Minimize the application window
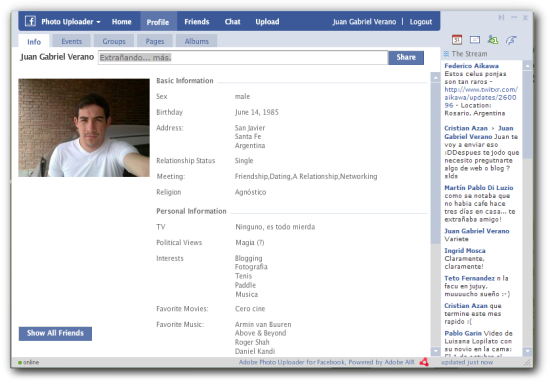The width and height of the screenshot is (550, 384). coord(514,17)
